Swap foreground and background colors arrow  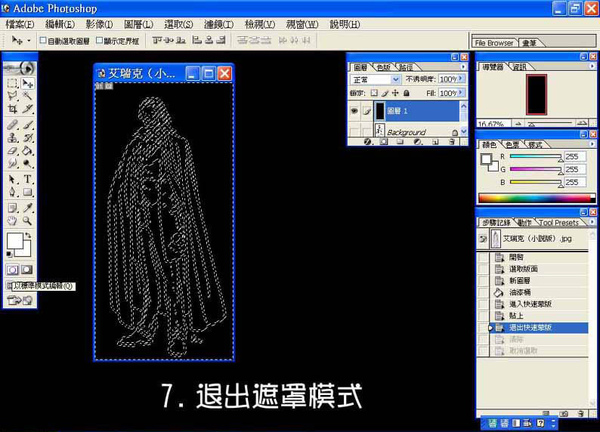click(x=28, y=235)
